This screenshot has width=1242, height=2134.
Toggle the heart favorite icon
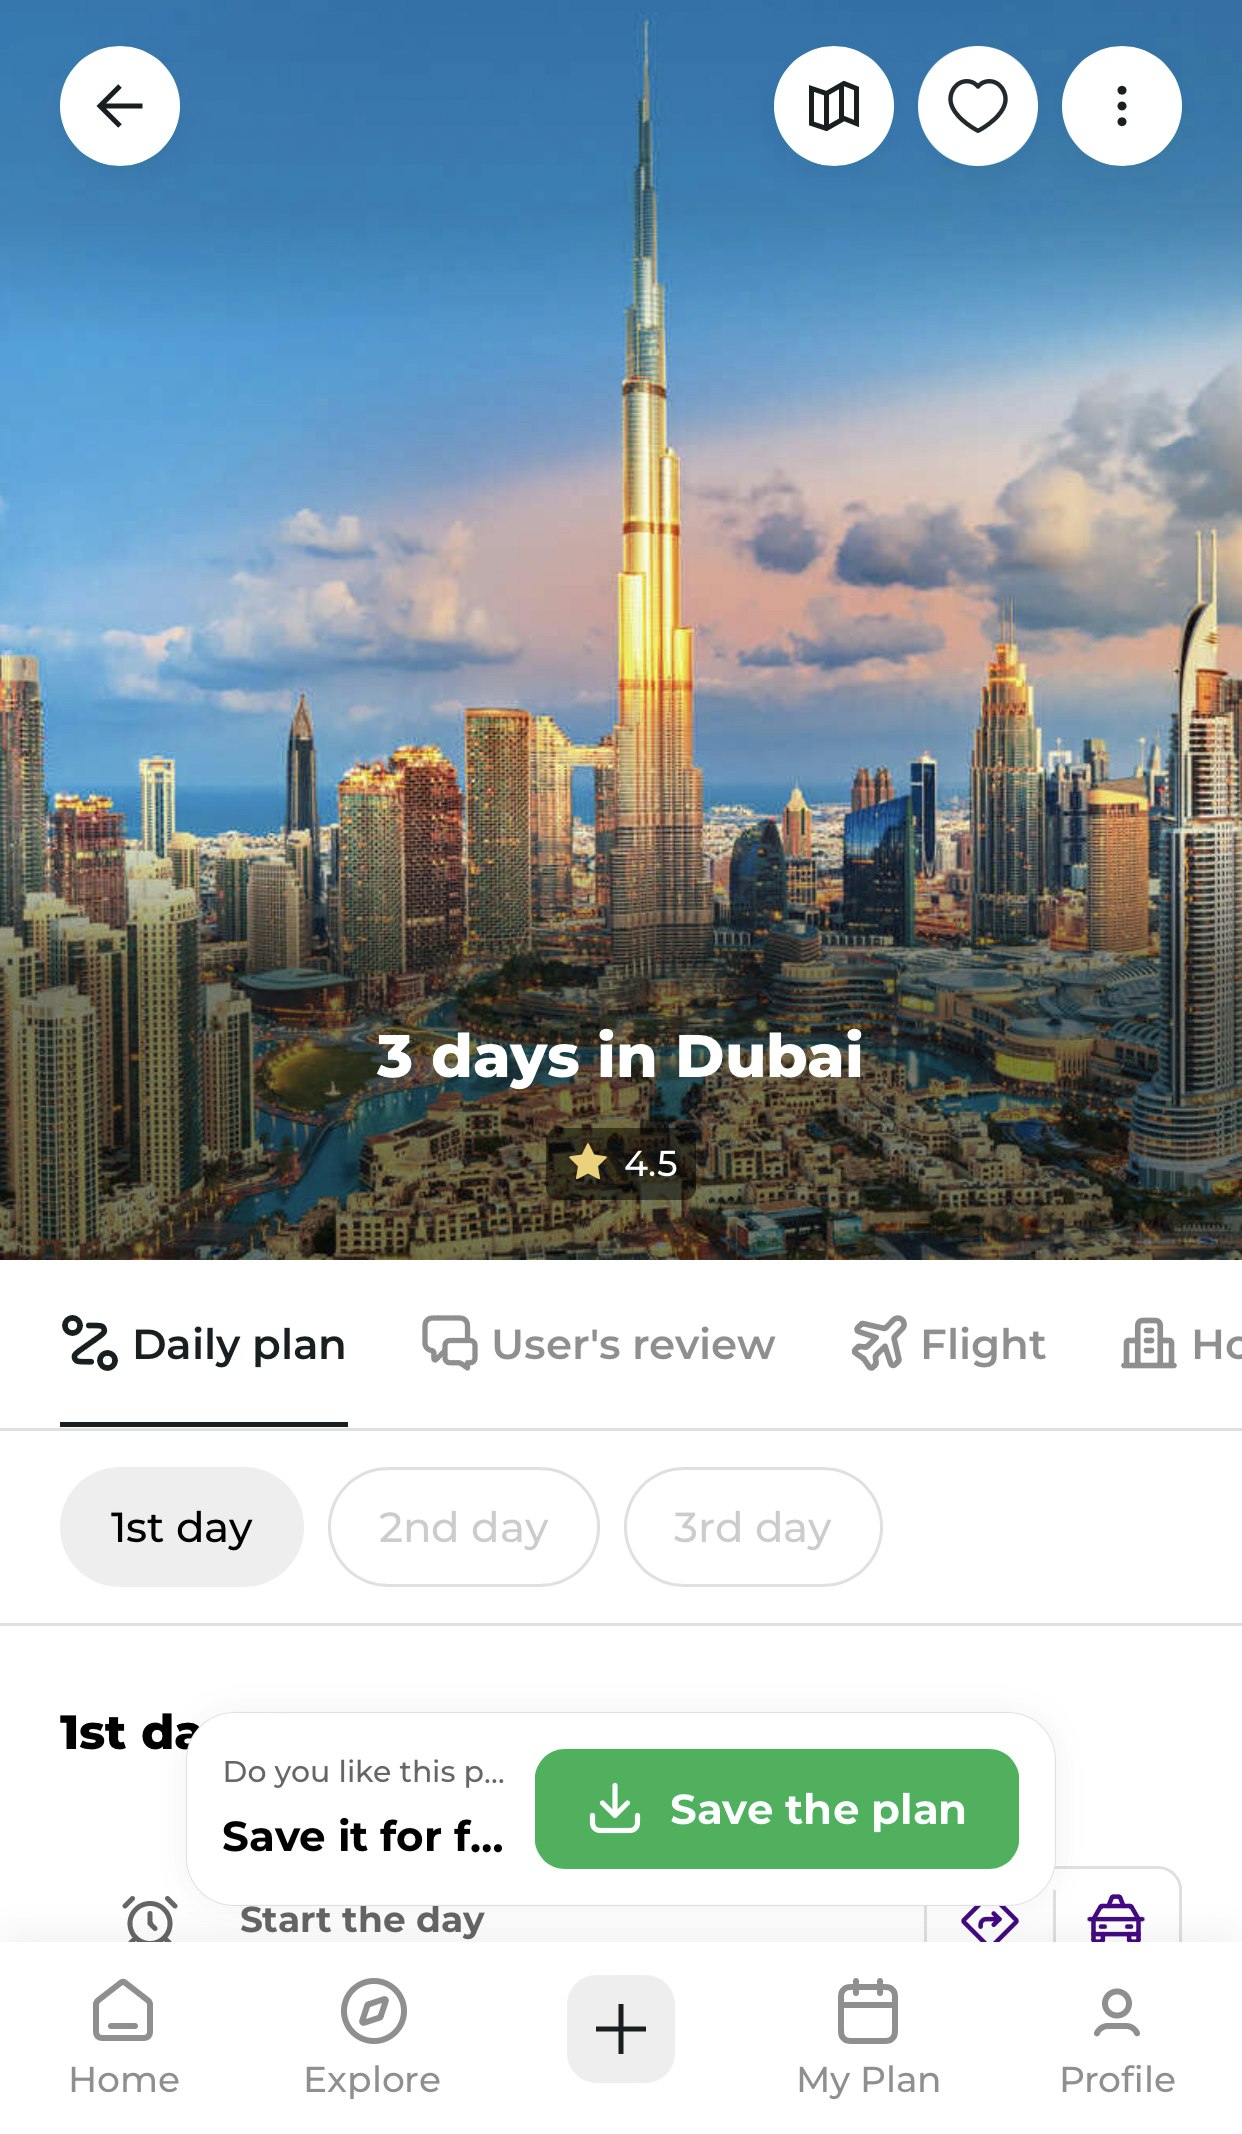point(978,106)
